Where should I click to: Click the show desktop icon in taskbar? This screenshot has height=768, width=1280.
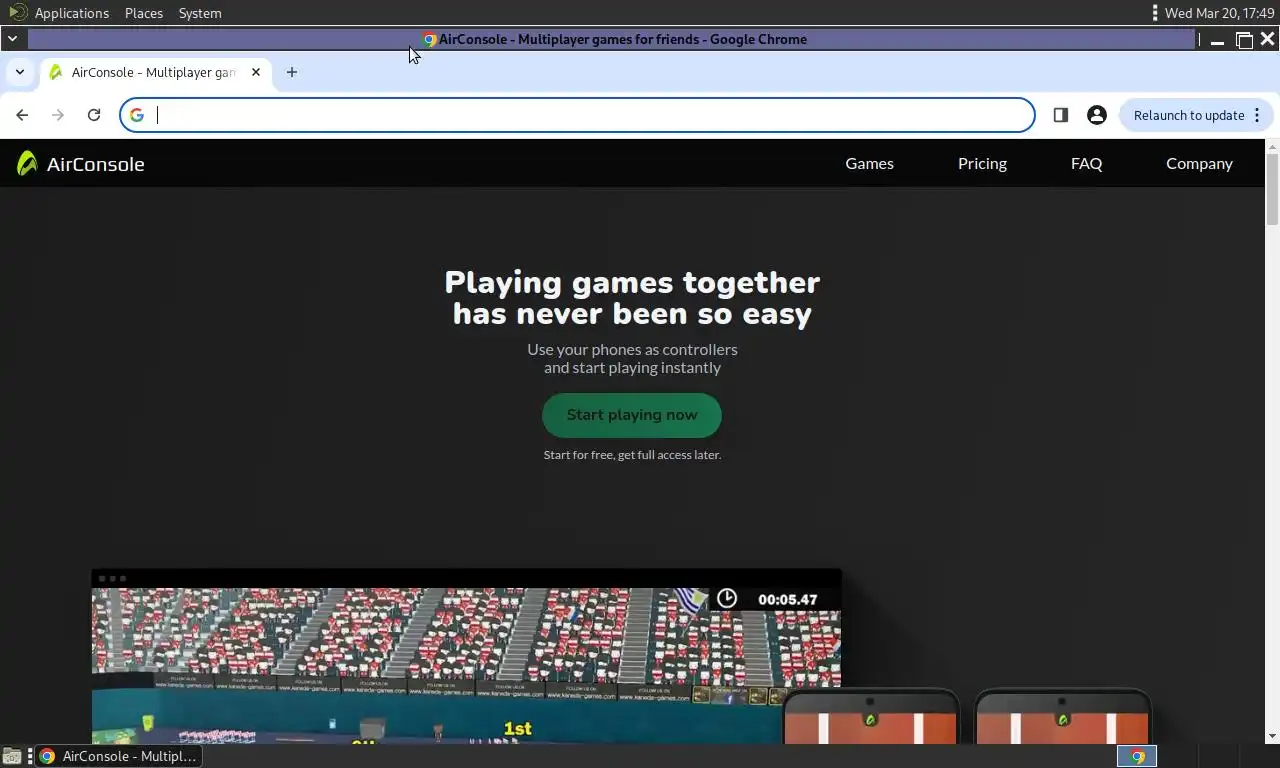tap(12, 756)
